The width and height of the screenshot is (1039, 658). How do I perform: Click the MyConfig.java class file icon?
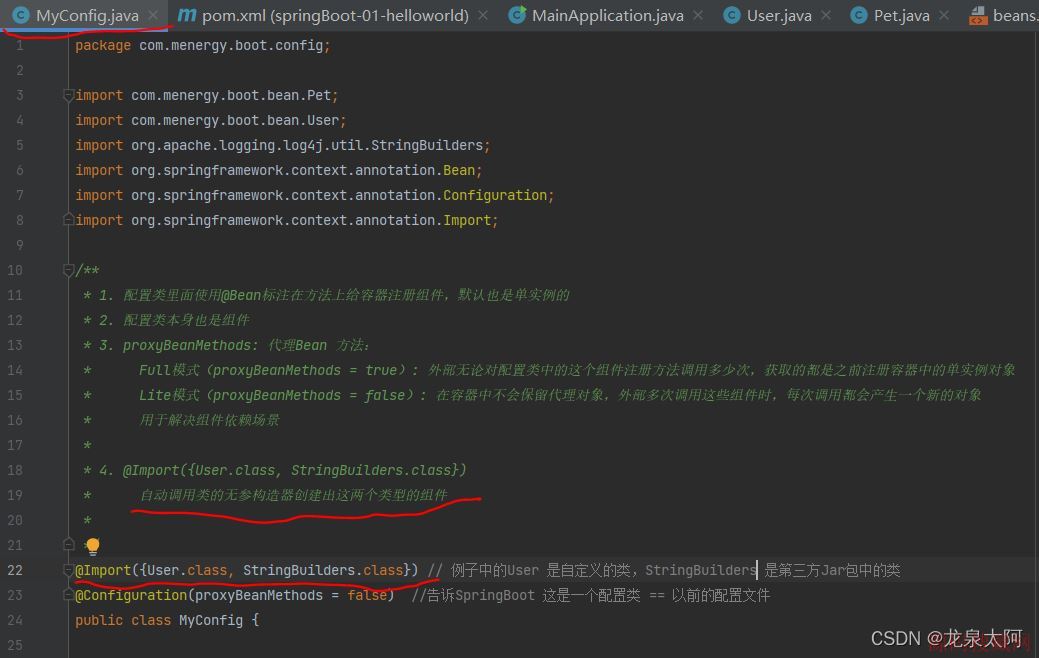[x=21, y=16]
